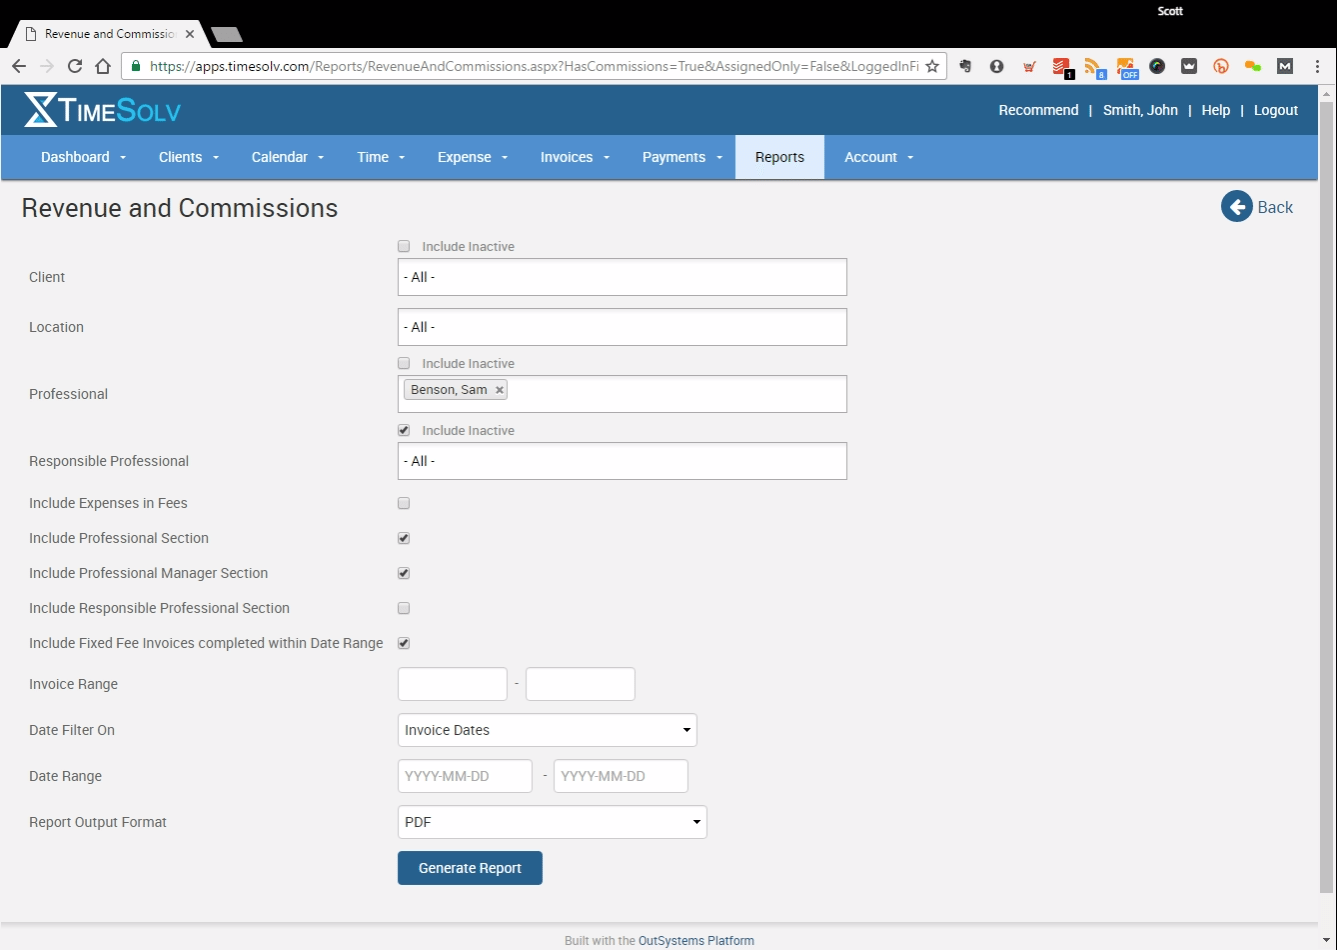1337x950 pixels.
Task: Click the Generate Report button
Action: (x=470, y=868)
